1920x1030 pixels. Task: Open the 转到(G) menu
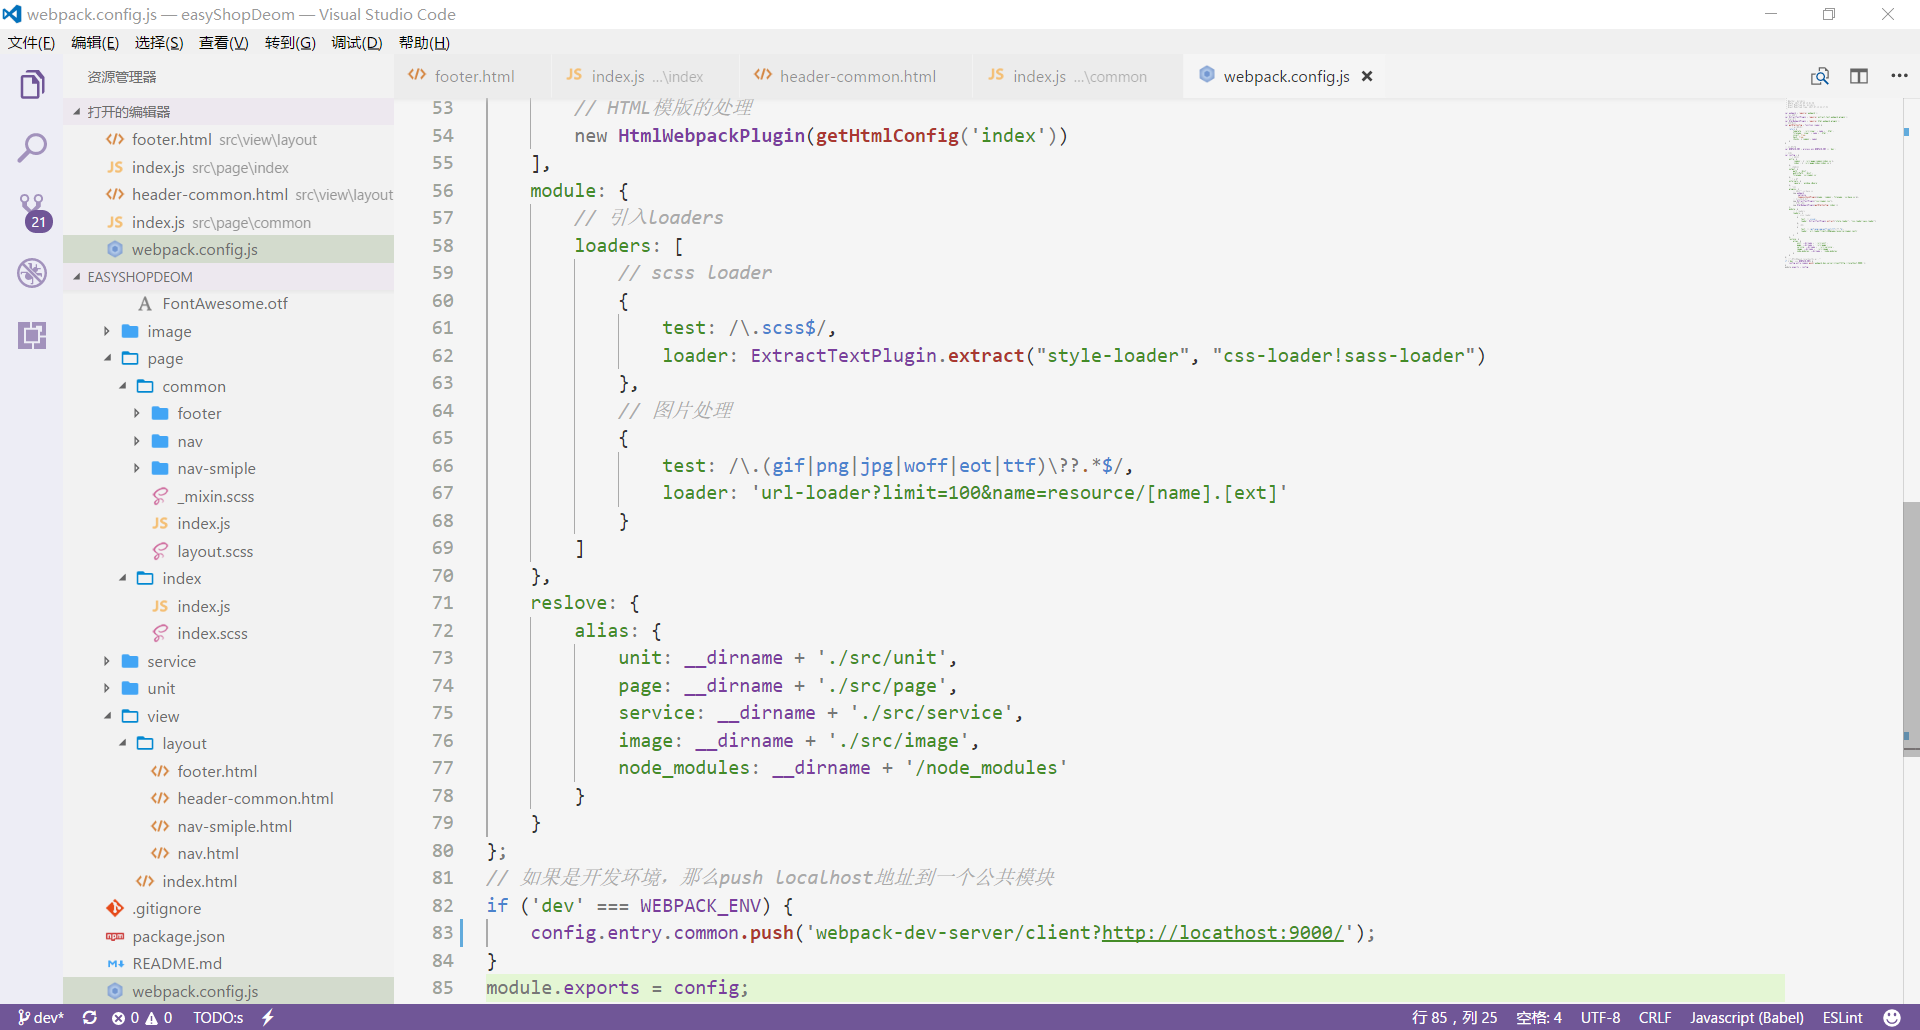(x=290, y=43)
